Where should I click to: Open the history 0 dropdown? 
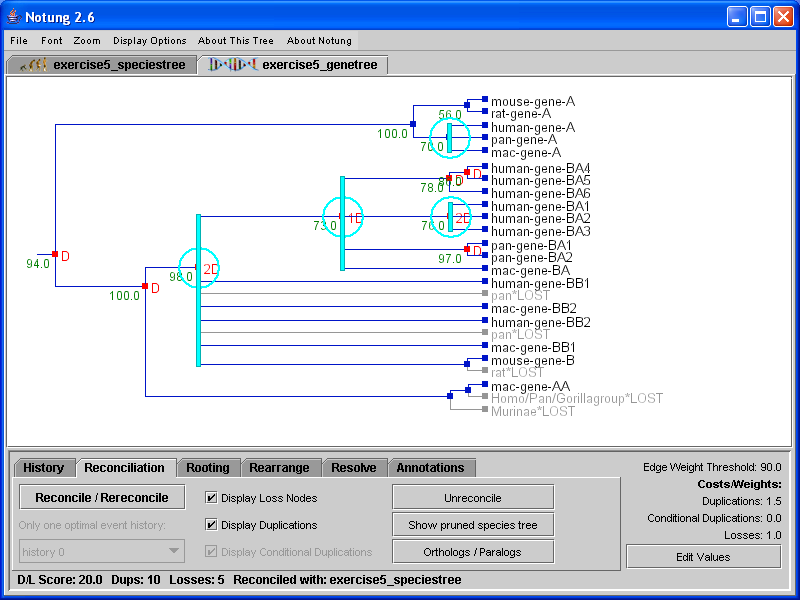click(102, 551)
